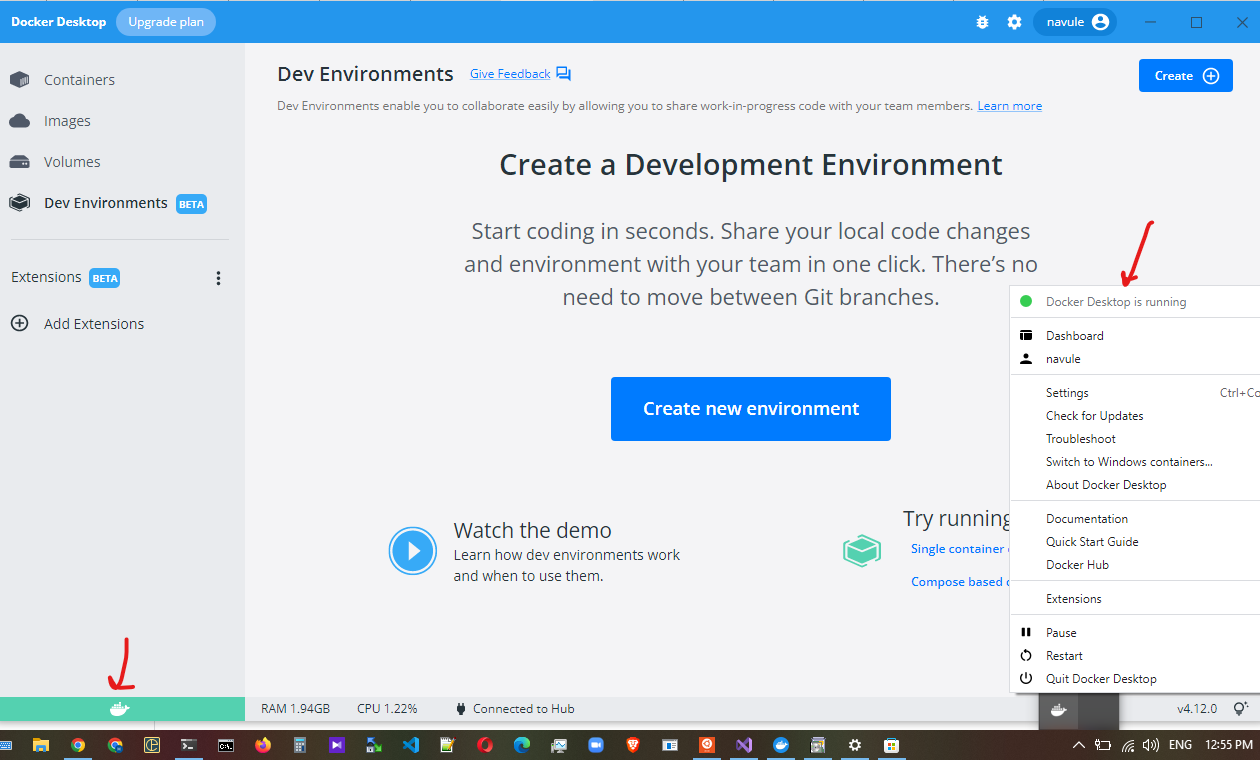Screen dimensions: 1260x760
Task: Click the Give Feedback chat icon
Action: pyautogui.click(x=563, y=74)
